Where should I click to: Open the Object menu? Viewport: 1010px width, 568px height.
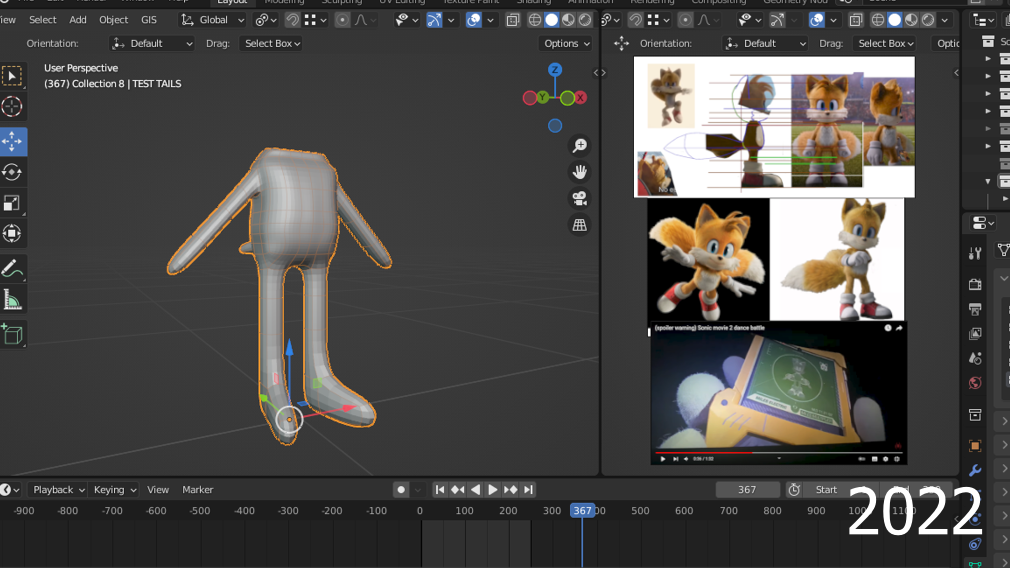[113, 20]
